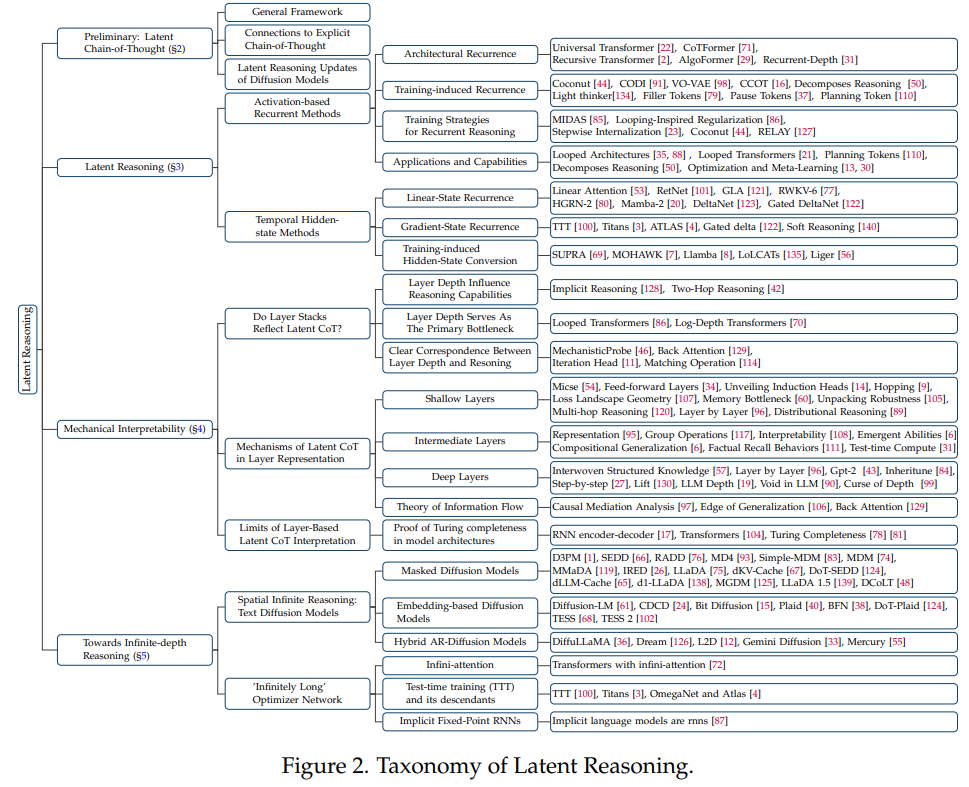
Task: Select the 'Gradient-State Recurrence' box
Action: pyautogui.click(x=460, y=228)
